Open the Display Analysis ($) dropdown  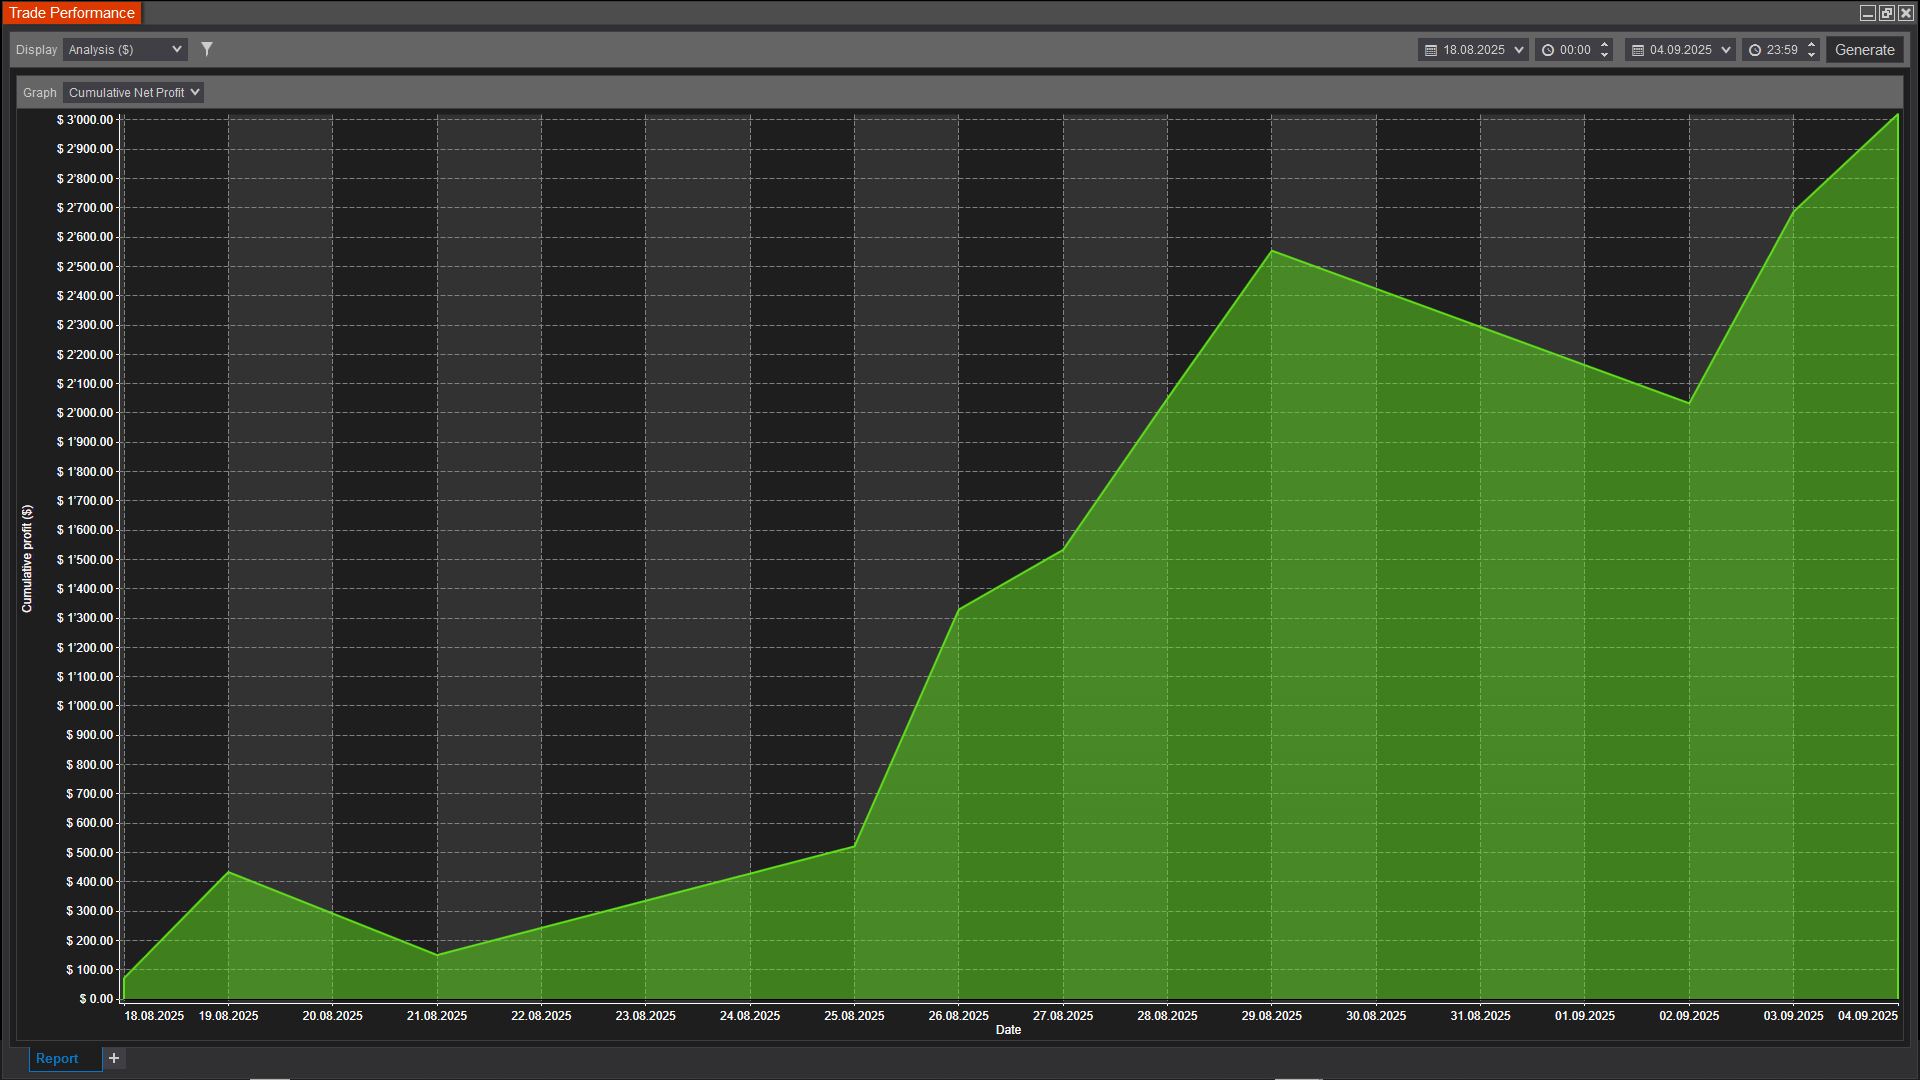[125, 50]
